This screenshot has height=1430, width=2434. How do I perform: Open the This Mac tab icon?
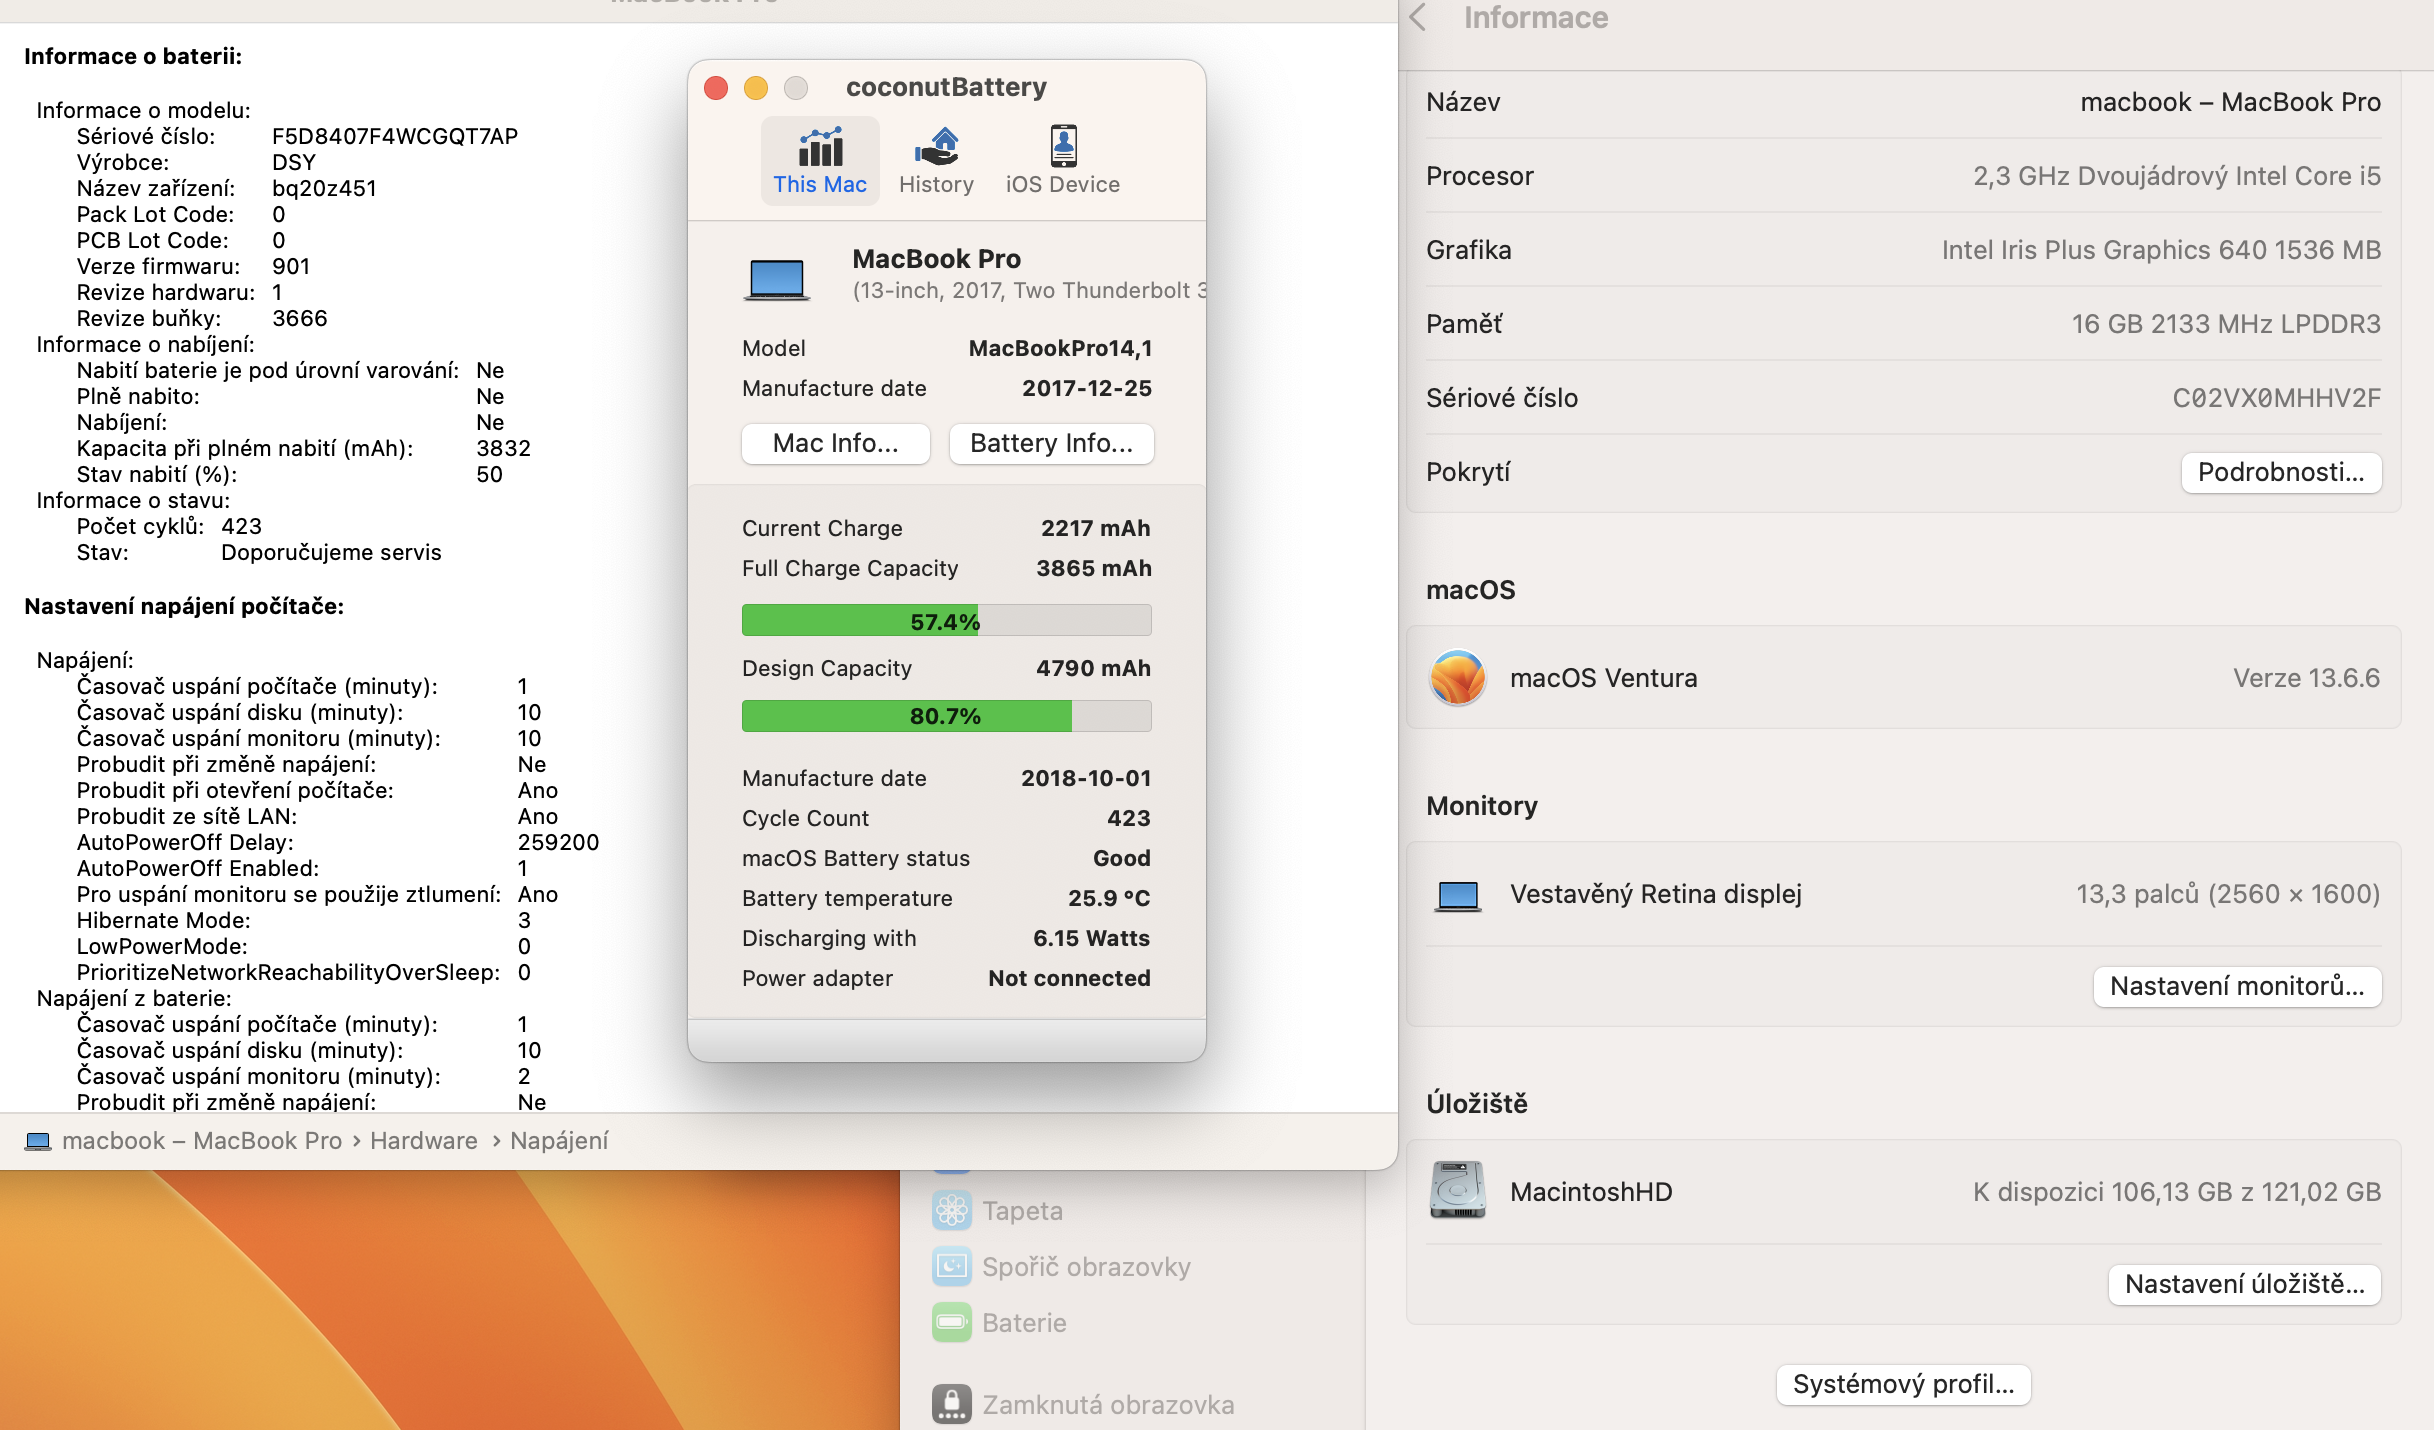[x=820, y=149]
